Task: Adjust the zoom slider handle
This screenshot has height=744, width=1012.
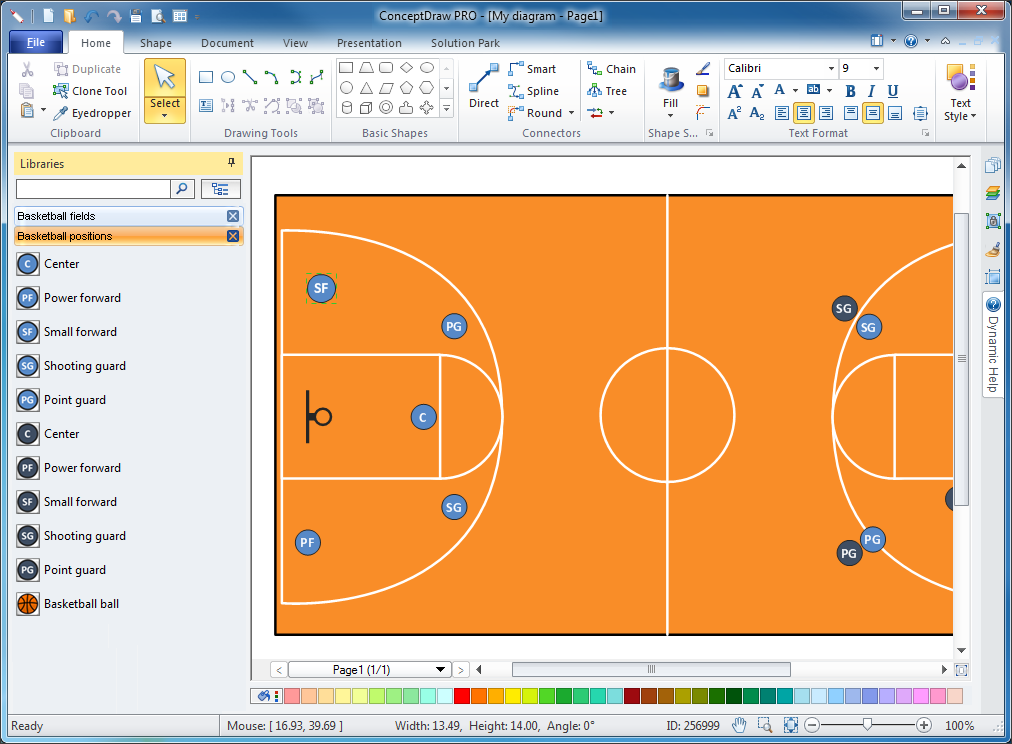Action: 867,725
